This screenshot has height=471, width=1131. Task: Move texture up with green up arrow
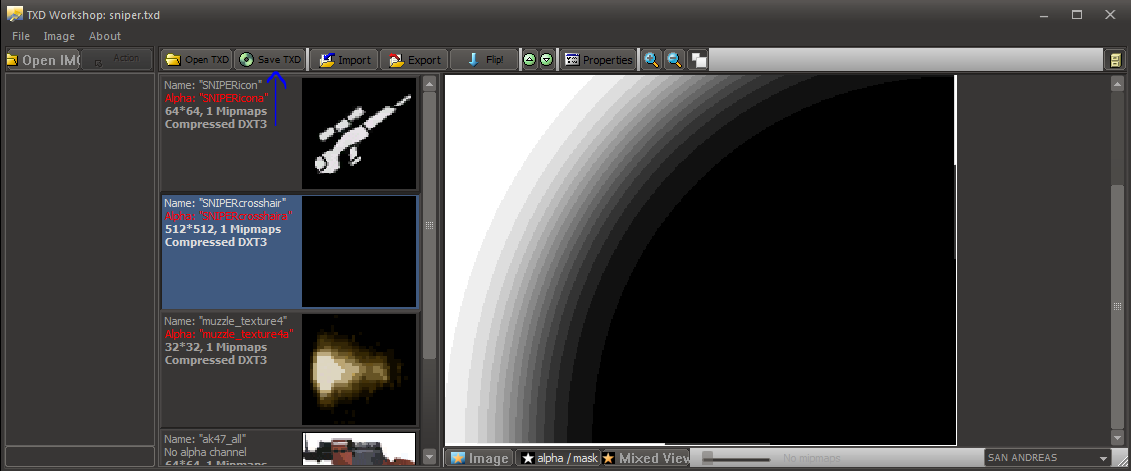[529, 60]
